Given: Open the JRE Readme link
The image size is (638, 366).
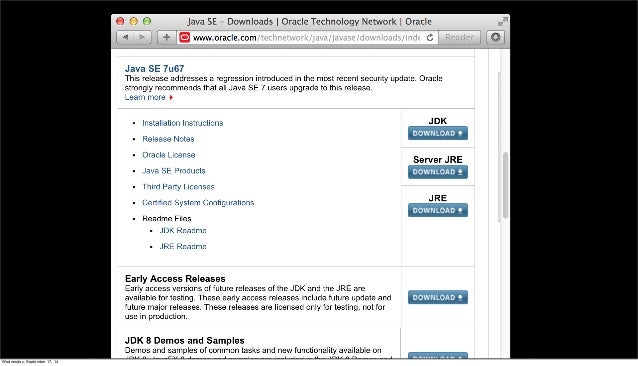Looking at the screenshot, I should click(x=183, y=246).
